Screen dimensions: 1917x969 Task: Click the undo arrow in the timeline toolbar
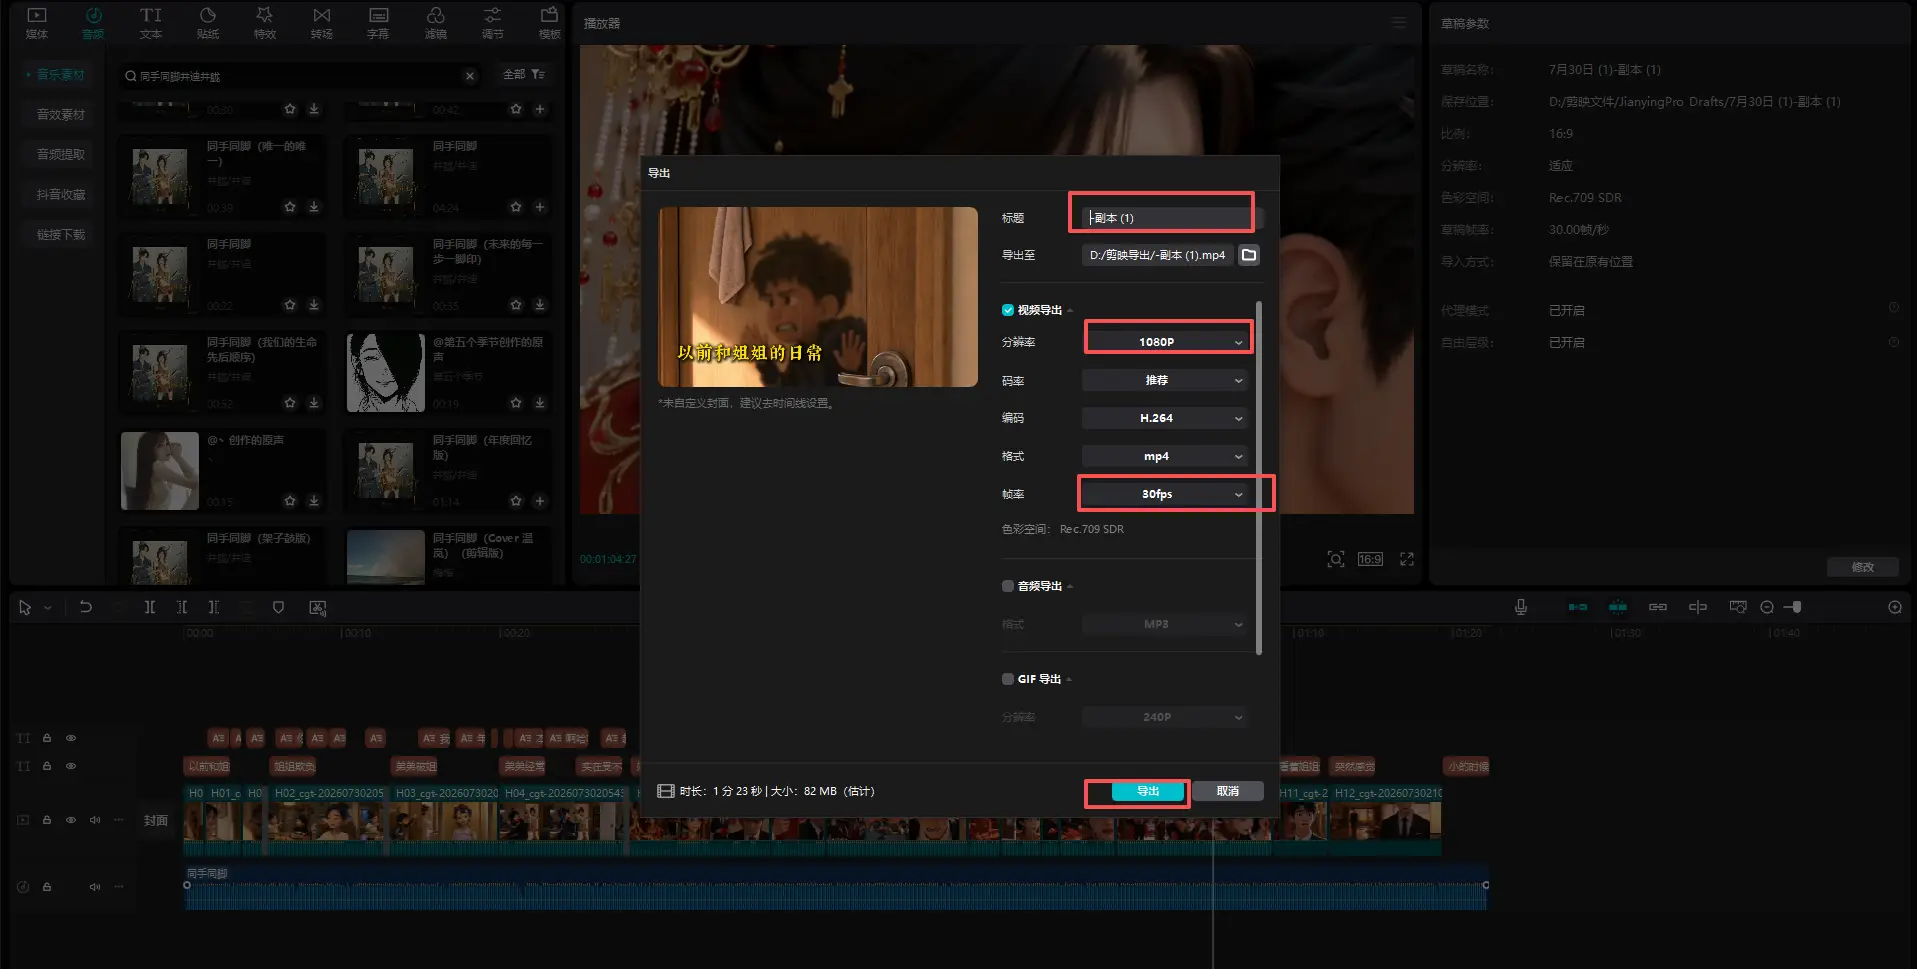point(86,607)
